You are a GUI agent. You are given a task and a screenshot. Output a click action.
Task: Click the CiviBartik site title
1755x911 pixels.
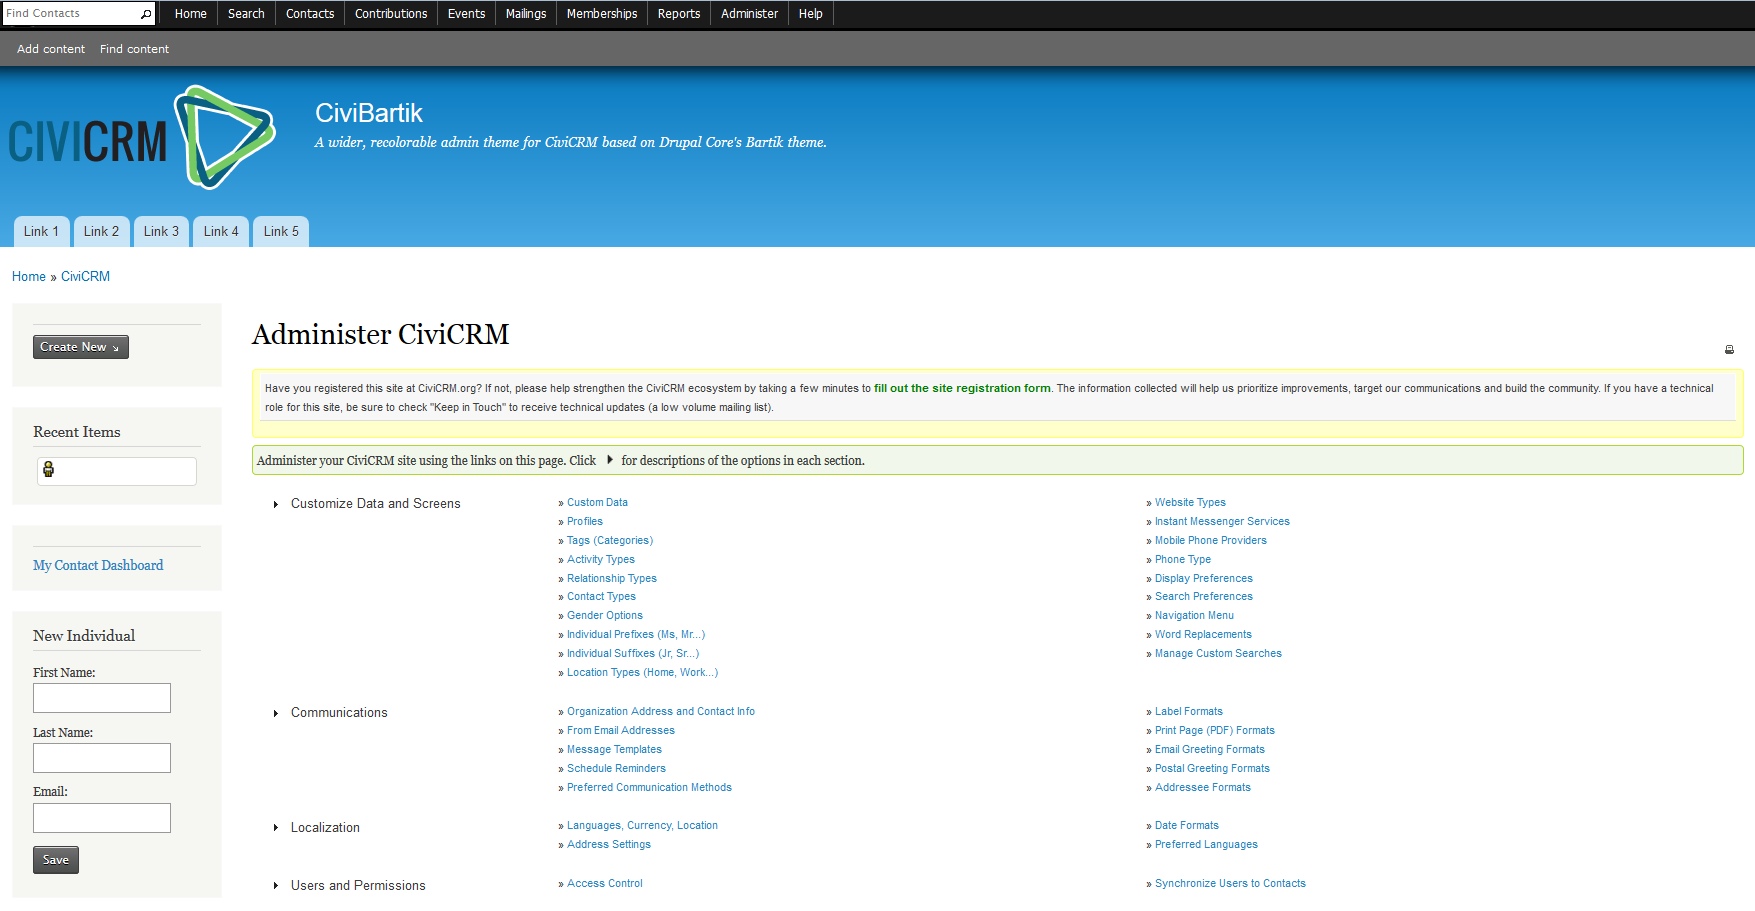[369, 113]
